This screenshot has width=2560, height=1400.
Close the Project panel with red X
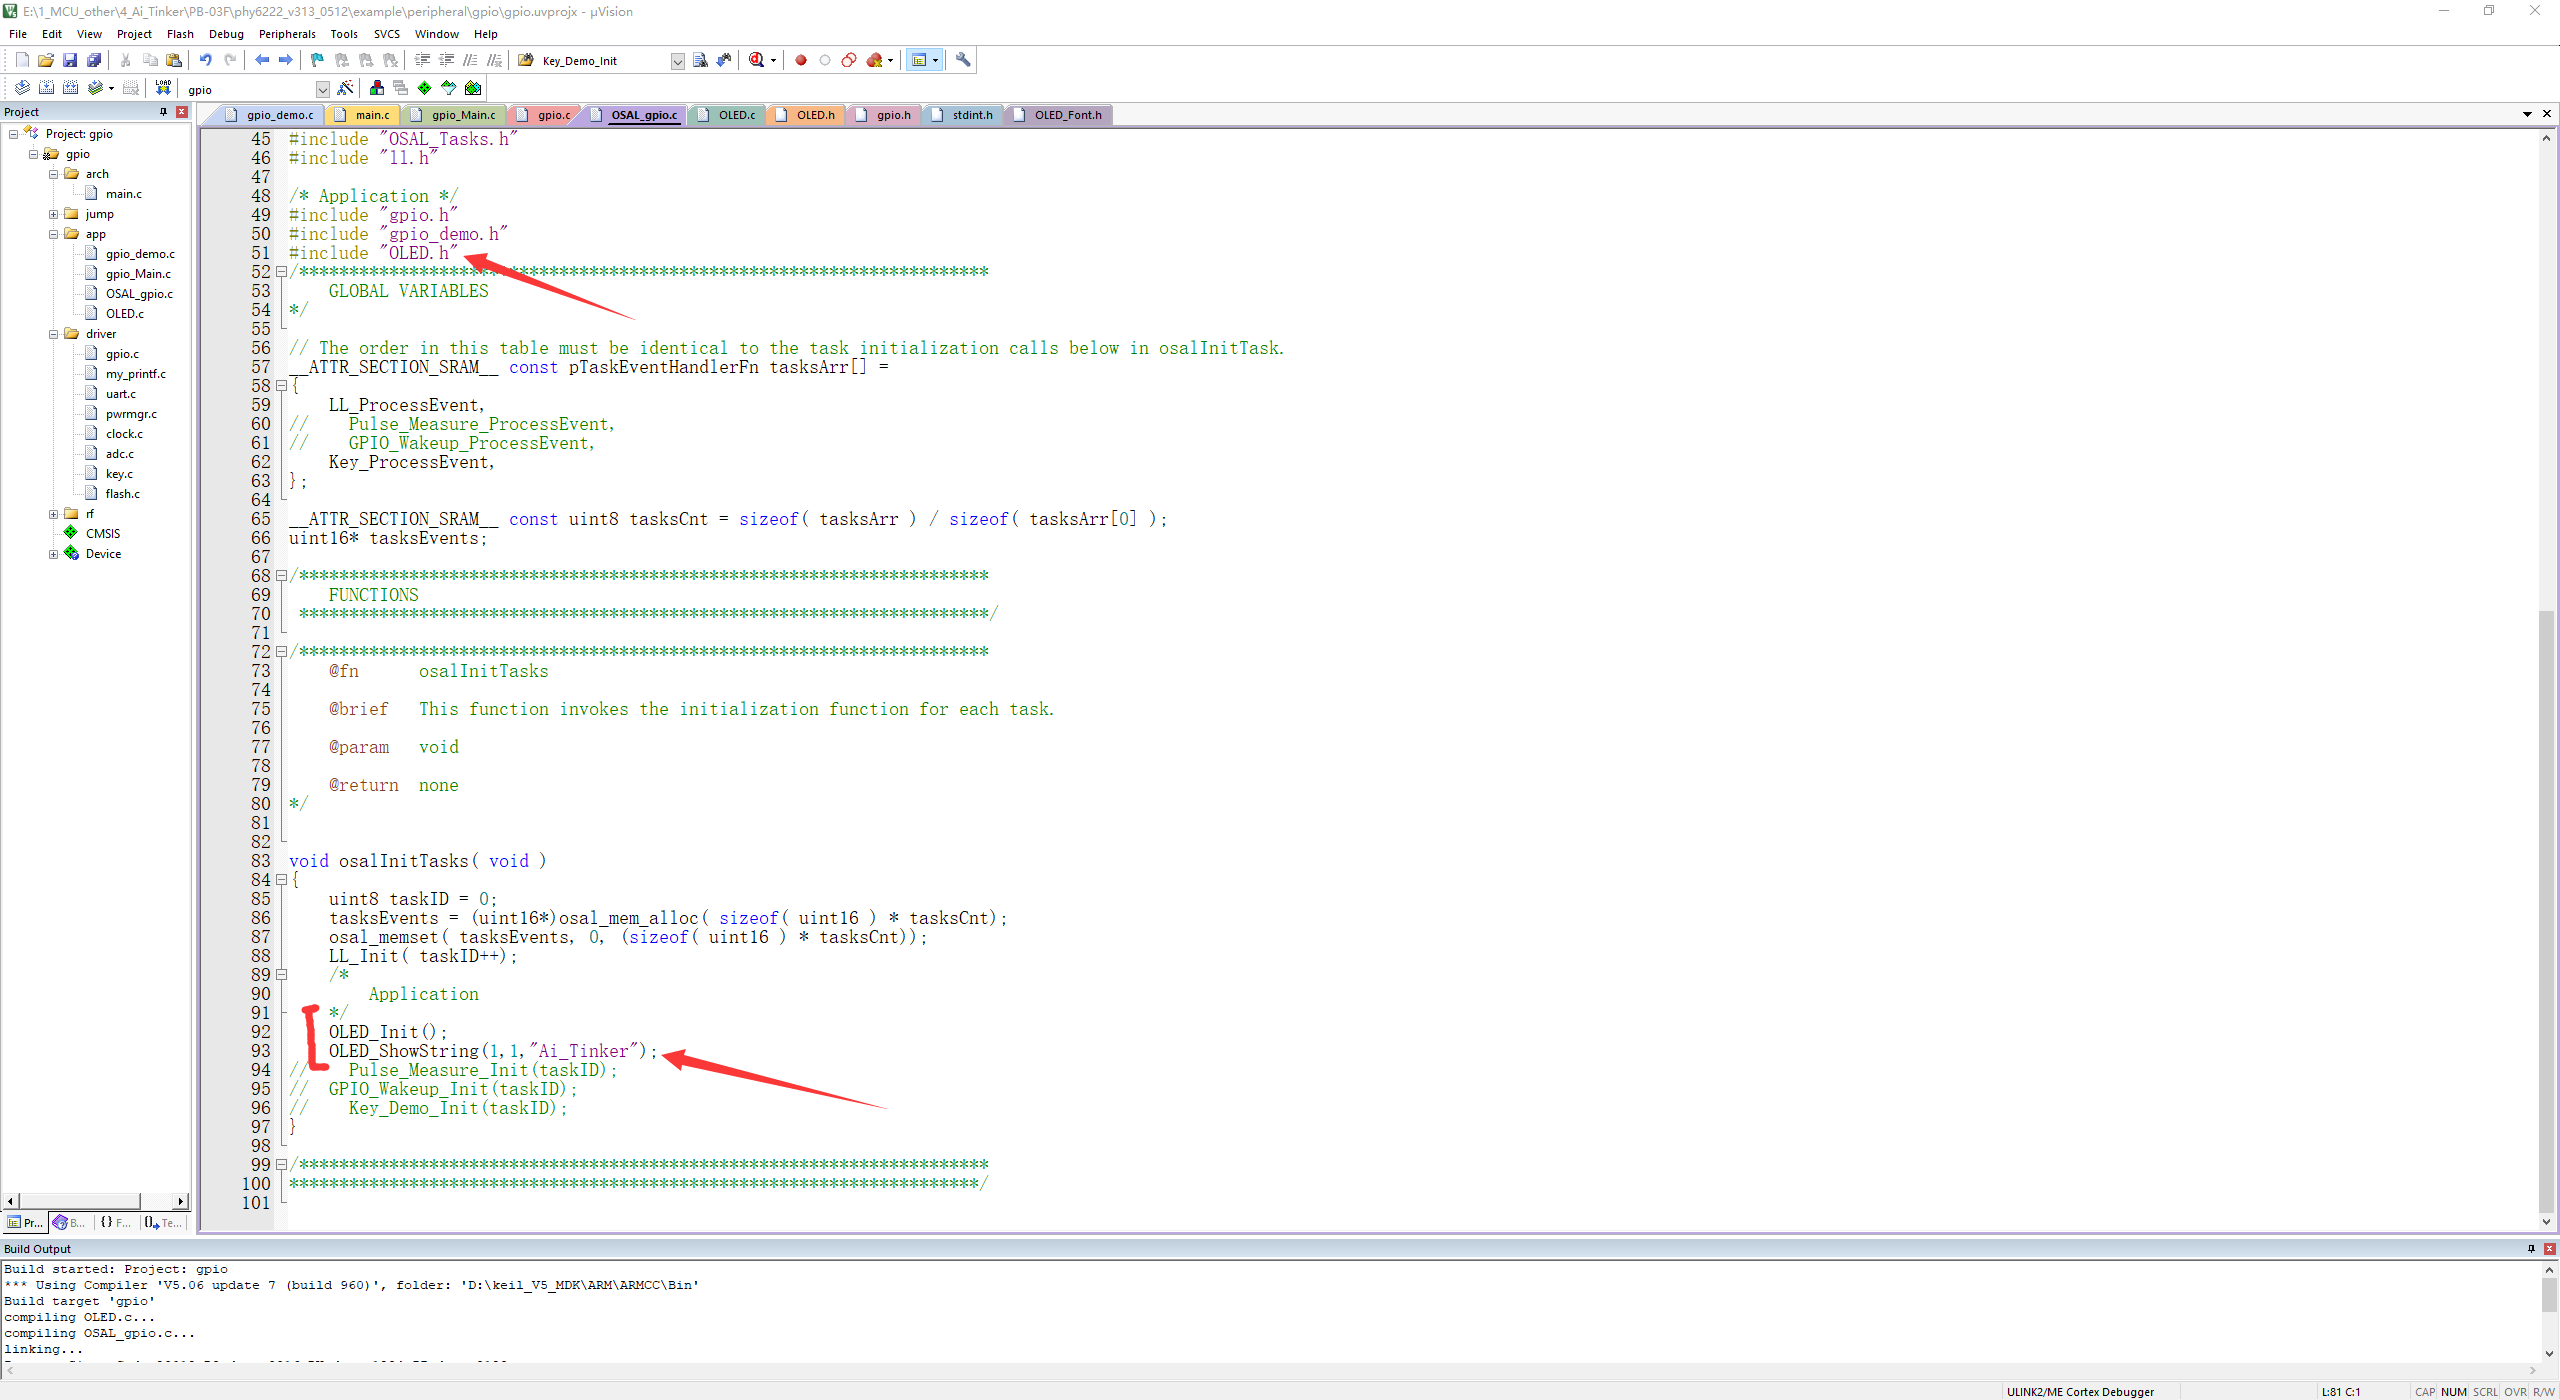click(182, 112)
